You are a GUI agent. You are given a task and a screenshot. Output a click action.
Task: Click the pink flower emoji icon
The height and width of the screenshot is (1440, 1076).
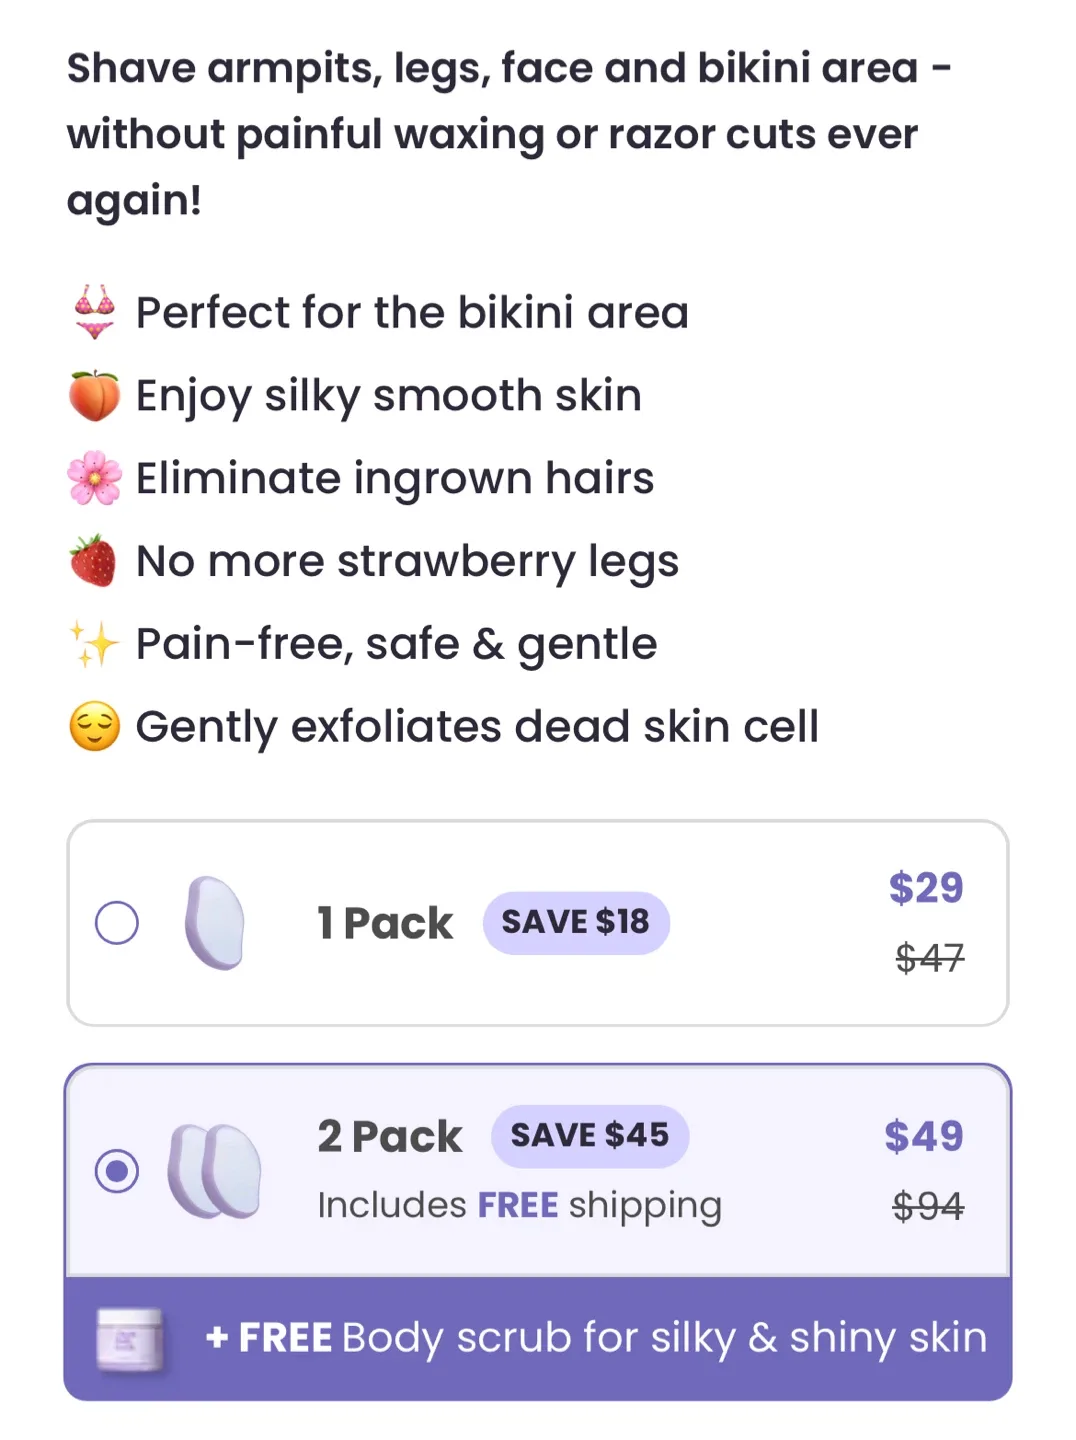tap(95, 478)
